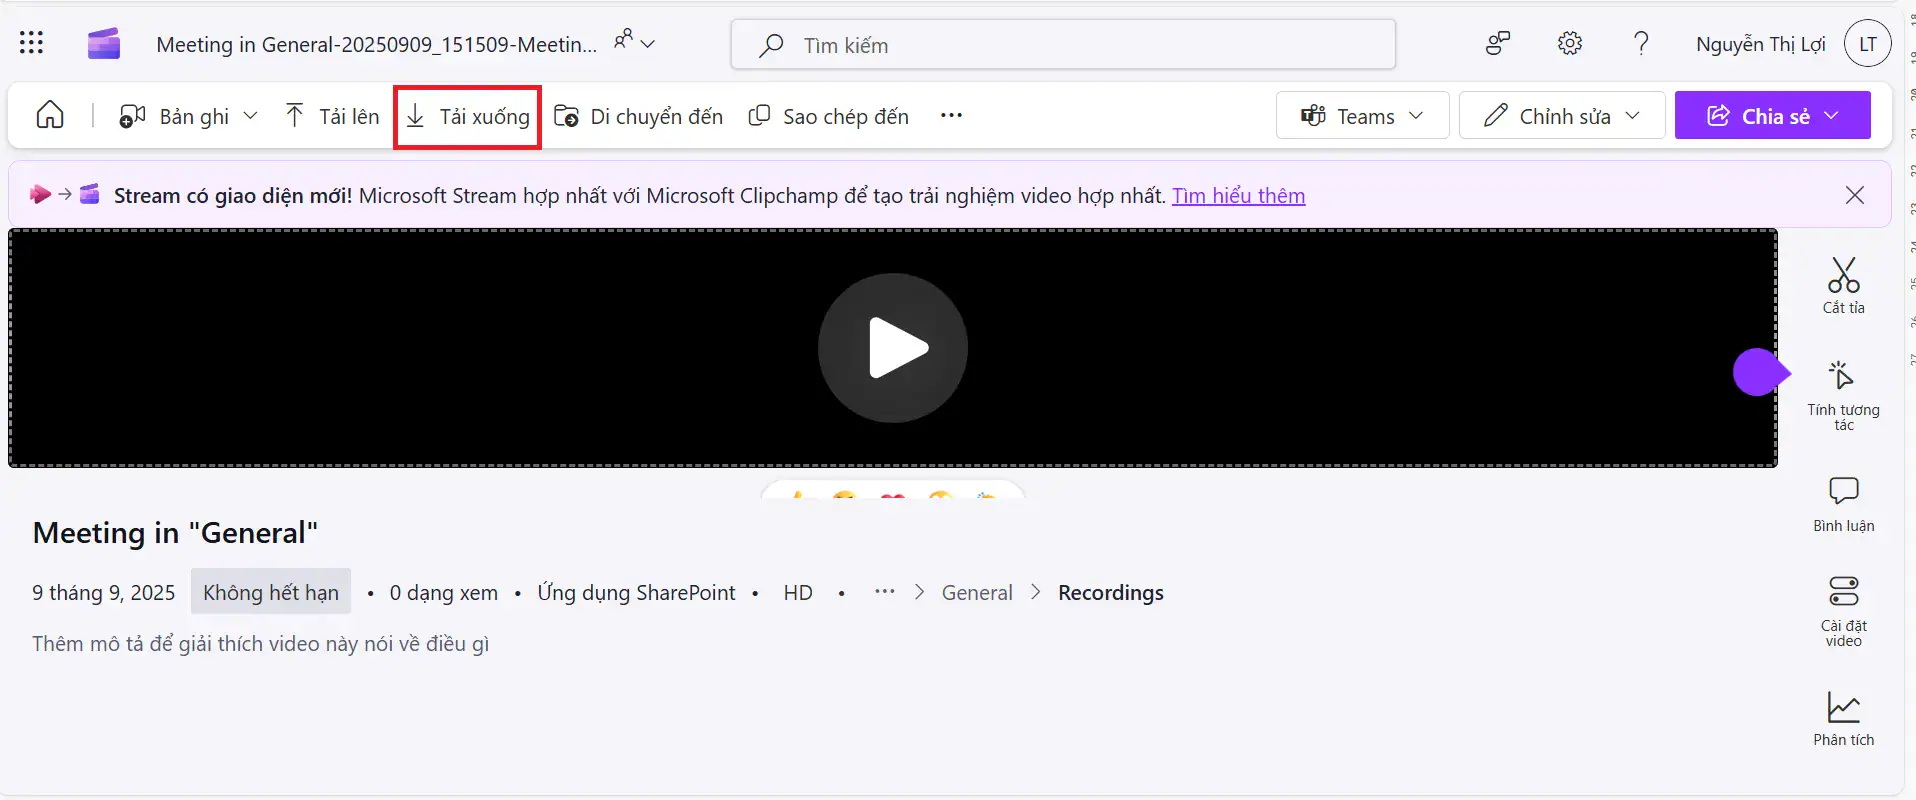Click Tải xuống to download video
This screenshot has width=1916, height=800.
tap(468, 117)
